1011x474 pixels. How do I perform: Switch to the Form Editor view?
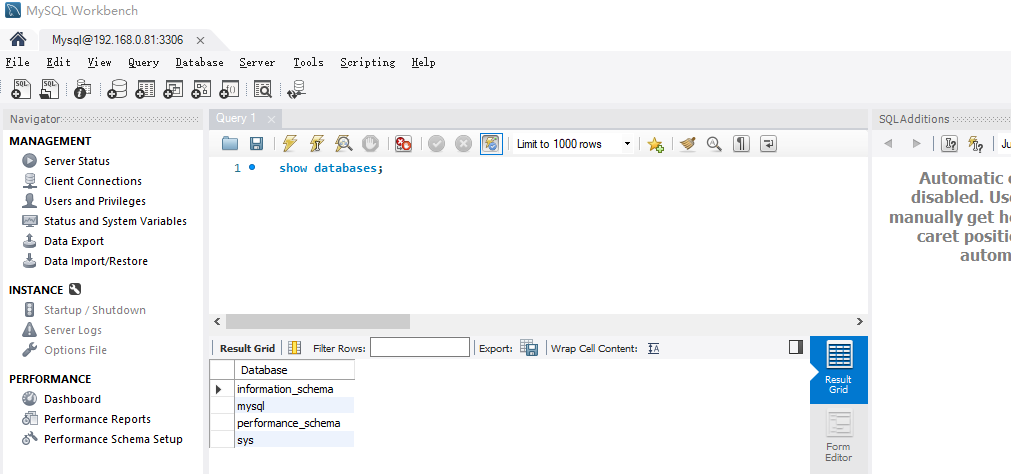(839, 438)
